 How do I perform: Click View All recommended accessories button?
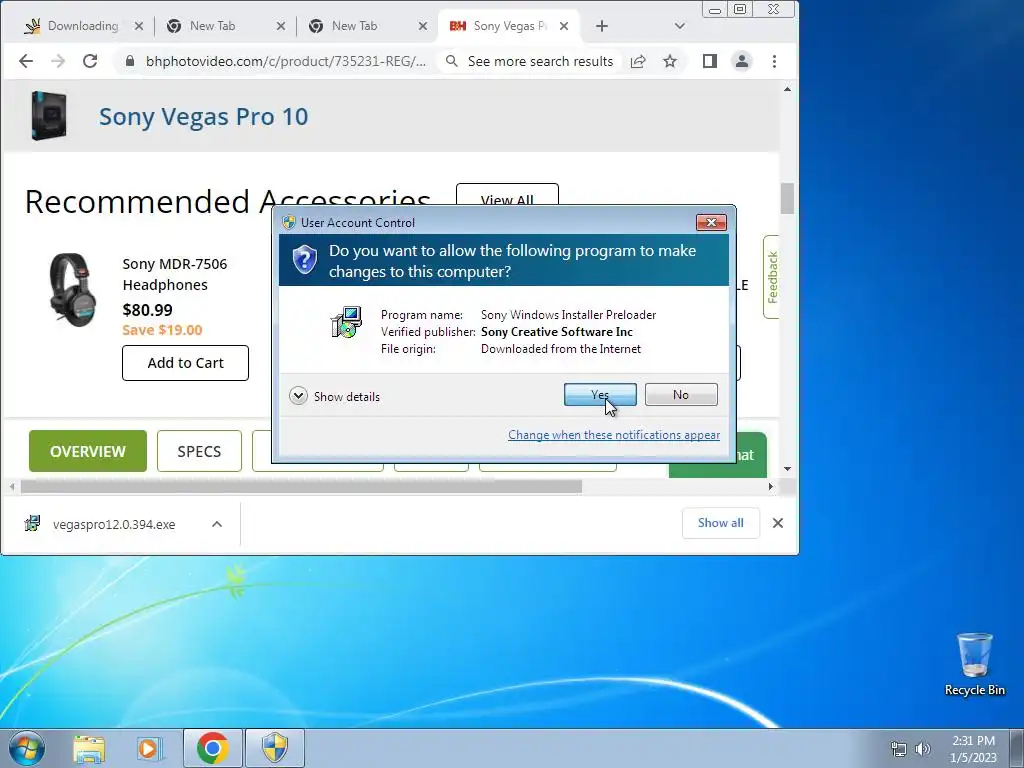tap(507, 195)
